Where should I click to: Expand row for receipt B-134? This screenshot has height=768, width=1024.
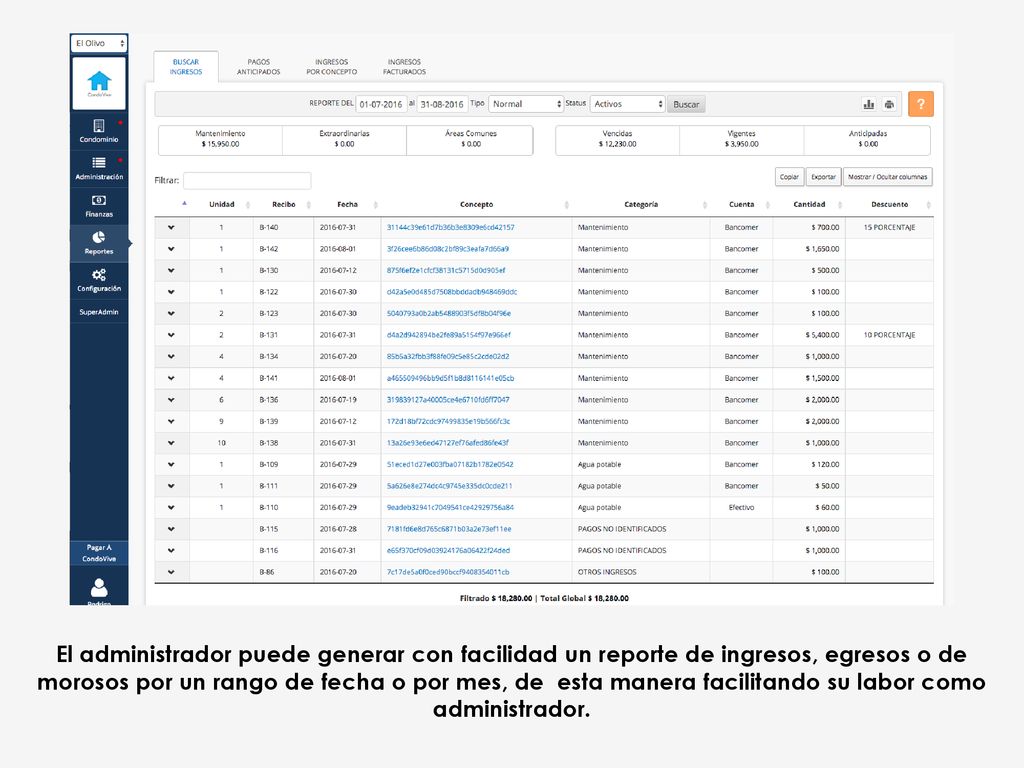[x=171, y=357]
